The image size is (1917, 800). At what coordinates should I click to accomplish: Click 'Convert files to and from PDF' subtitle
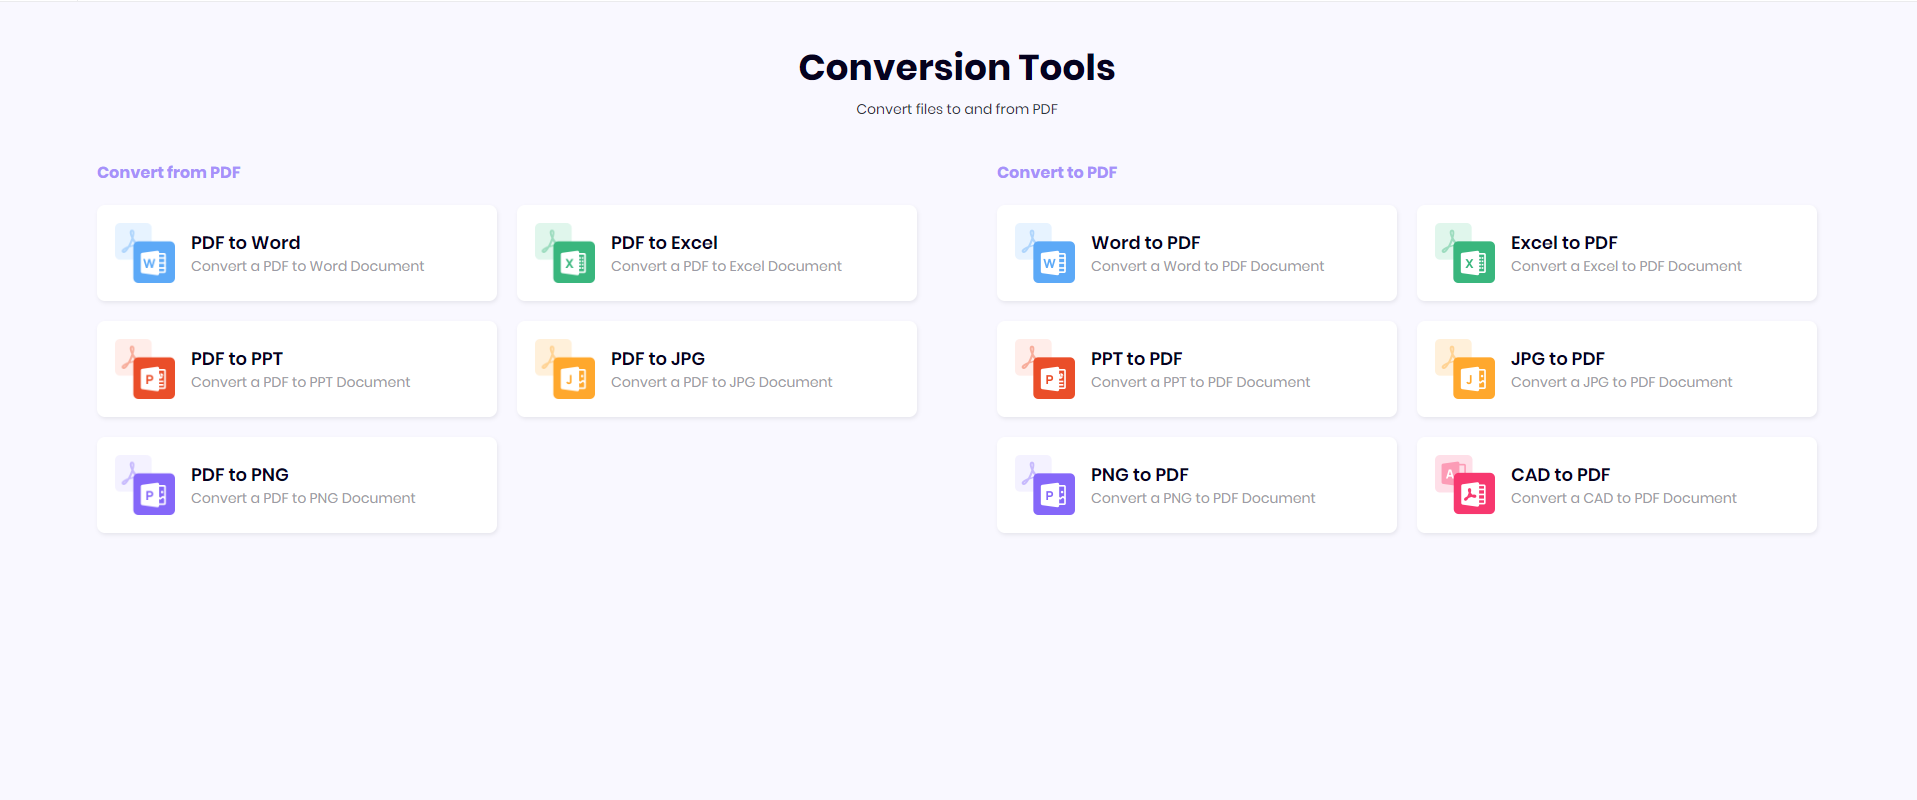click(957, 109)
